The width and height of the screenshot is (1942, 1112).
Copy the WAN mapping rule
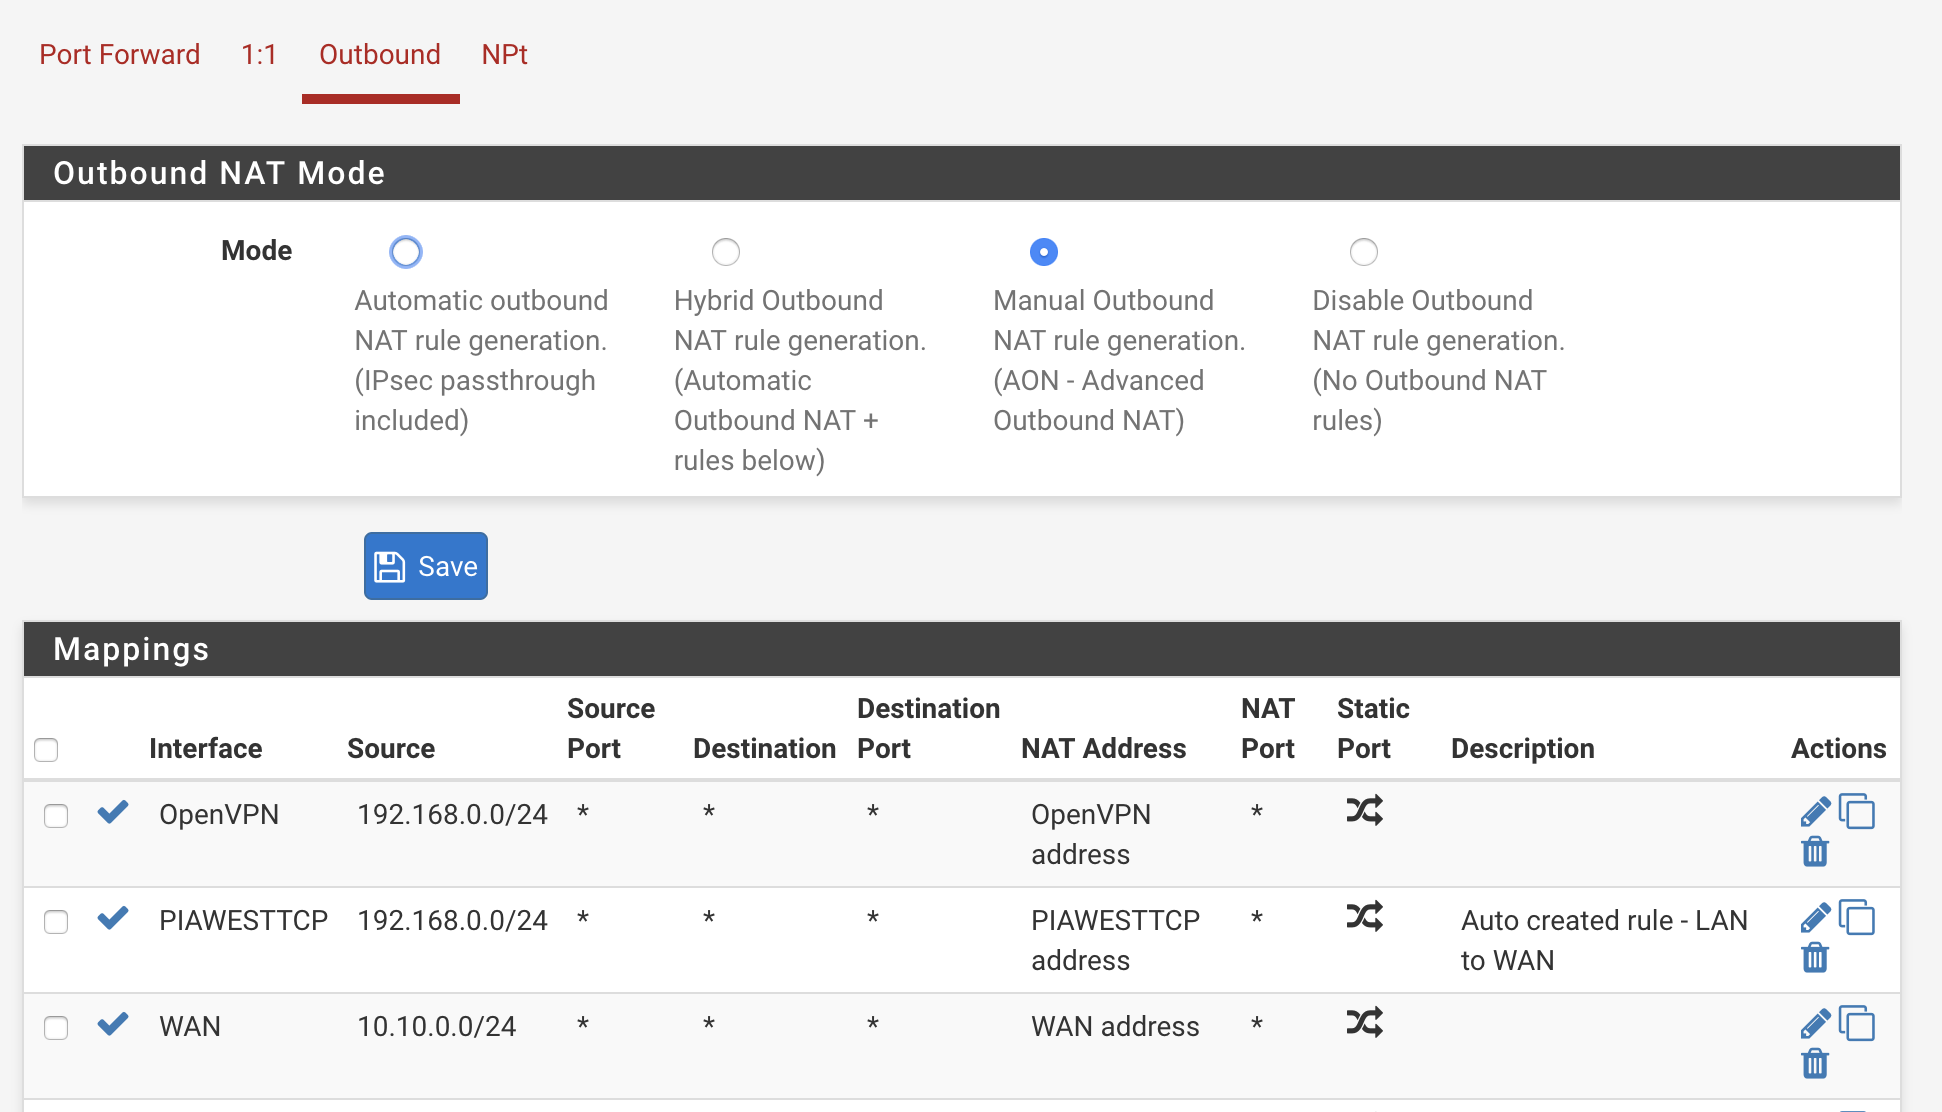point(1857,1024)
